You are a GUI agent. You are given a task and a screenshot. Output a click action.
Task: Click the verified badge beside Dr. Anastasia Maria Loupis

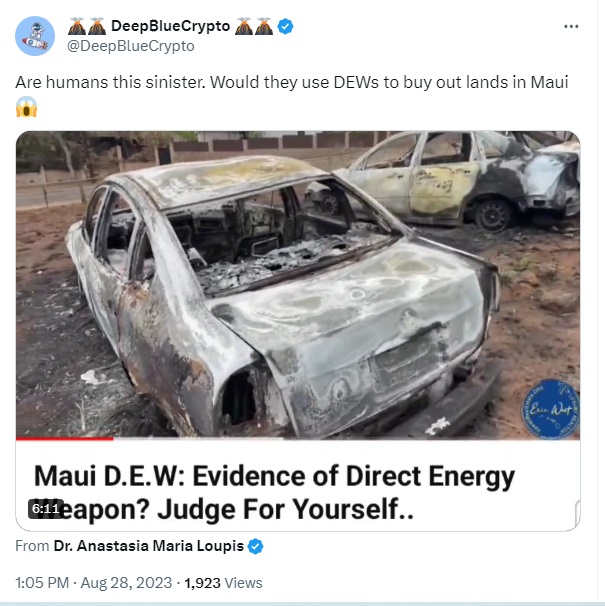(x=255, y=546)
